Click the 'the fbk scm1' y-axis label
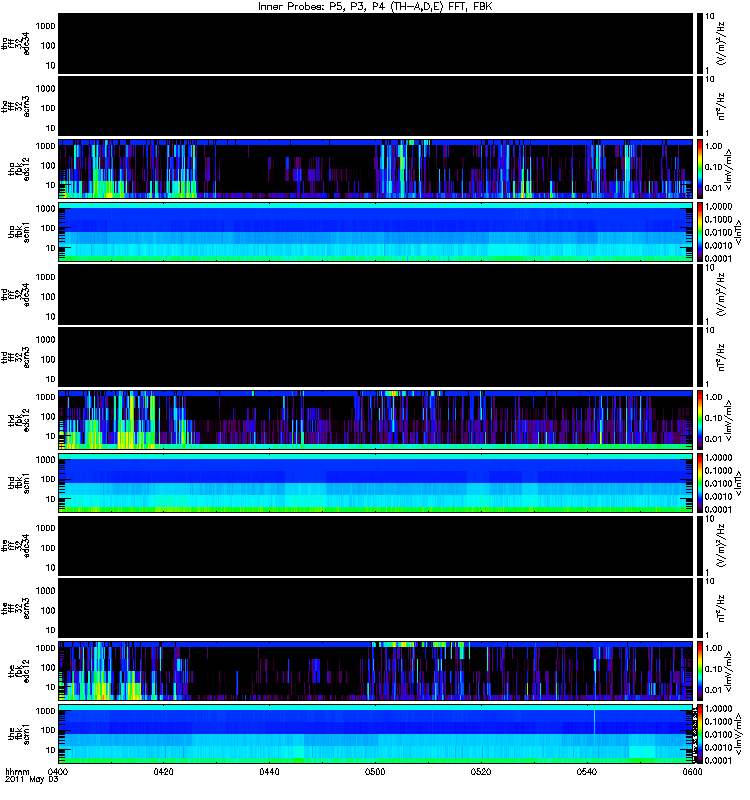Viewport: 750px width, 800px height. 19,734
